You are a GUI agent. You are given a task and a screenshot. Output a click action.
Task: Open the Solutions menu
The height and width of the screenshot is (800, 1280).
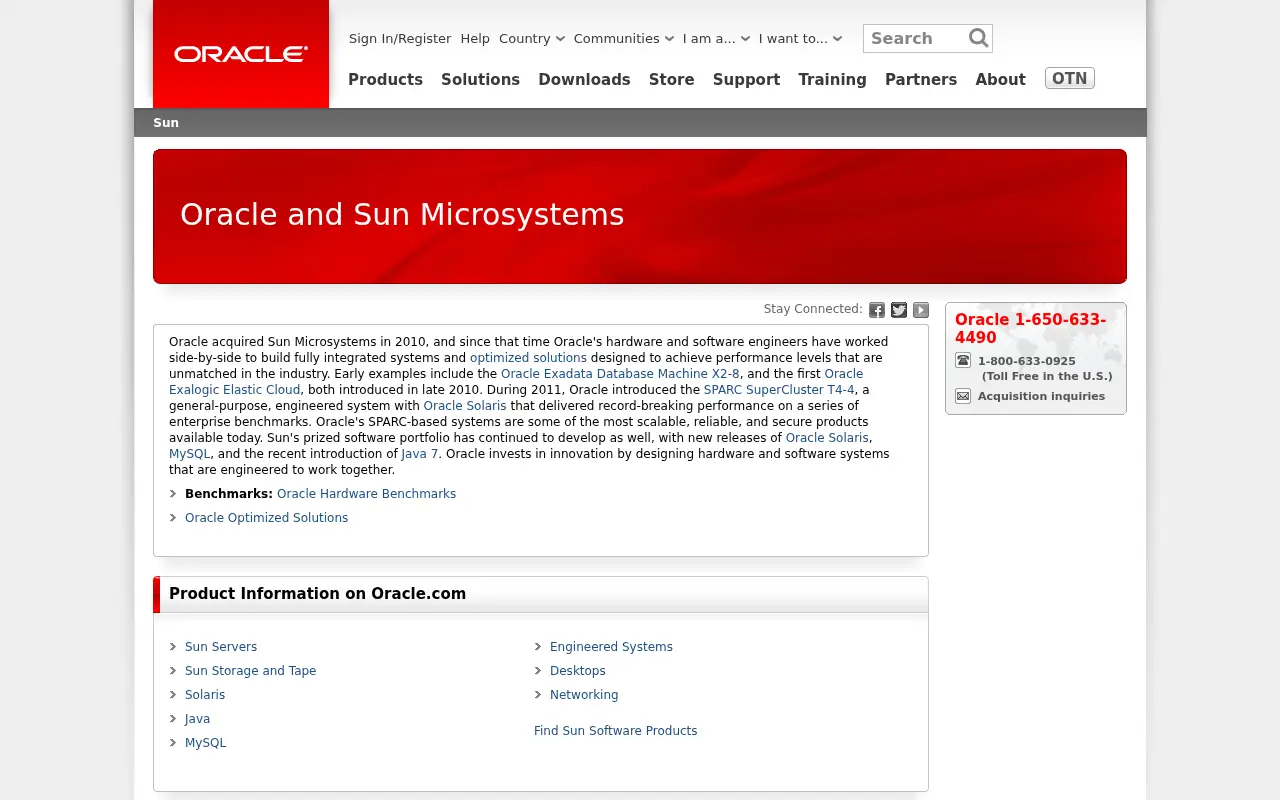(x=480, y=79)
